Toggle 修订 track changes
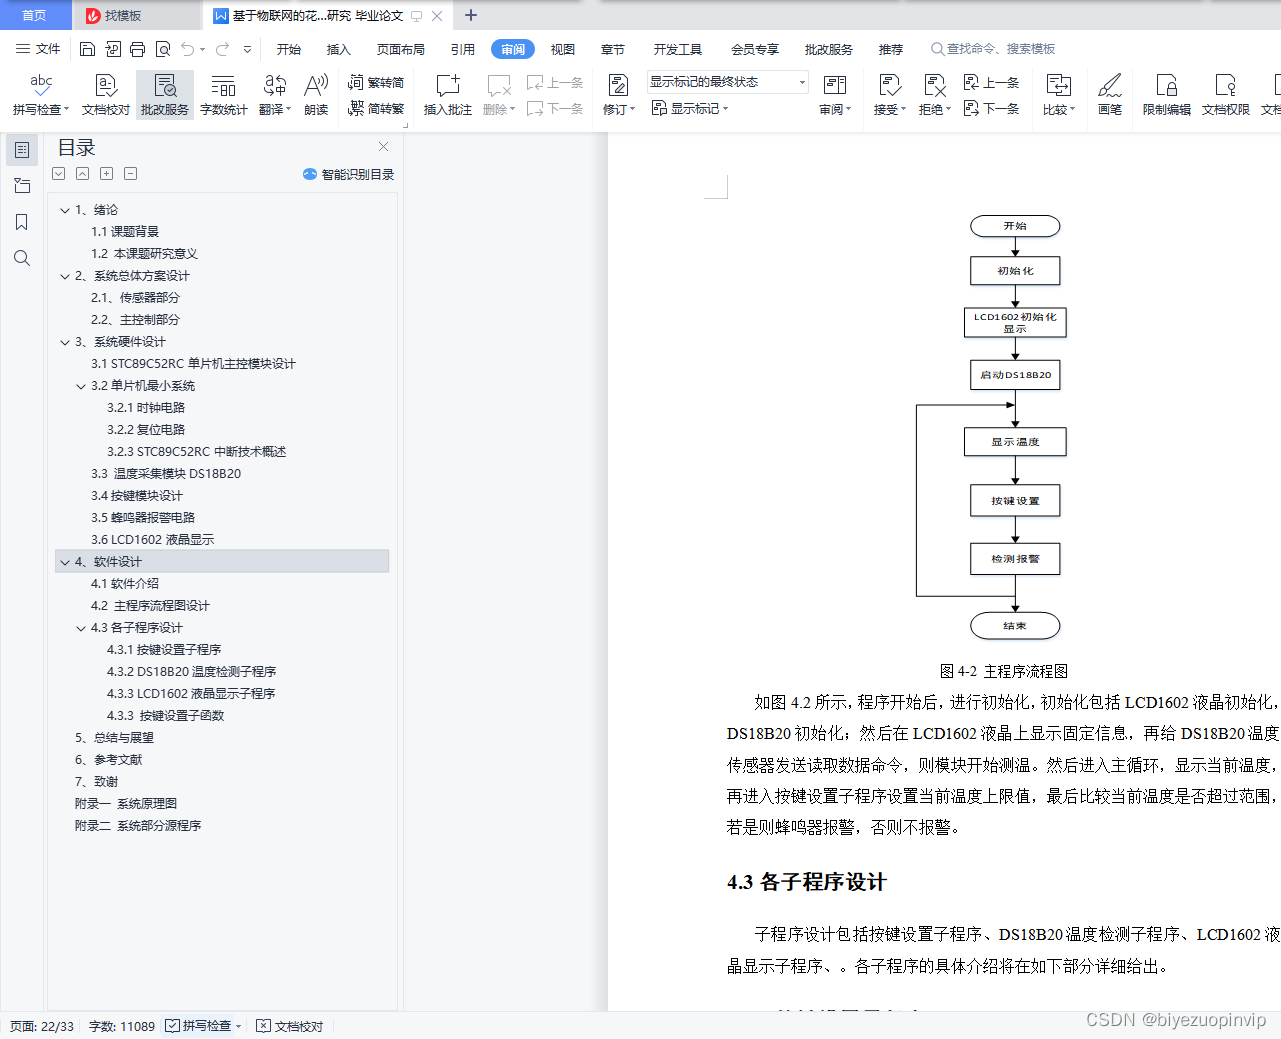The height and width of the screenshot is (1039, 1281). 619,95
